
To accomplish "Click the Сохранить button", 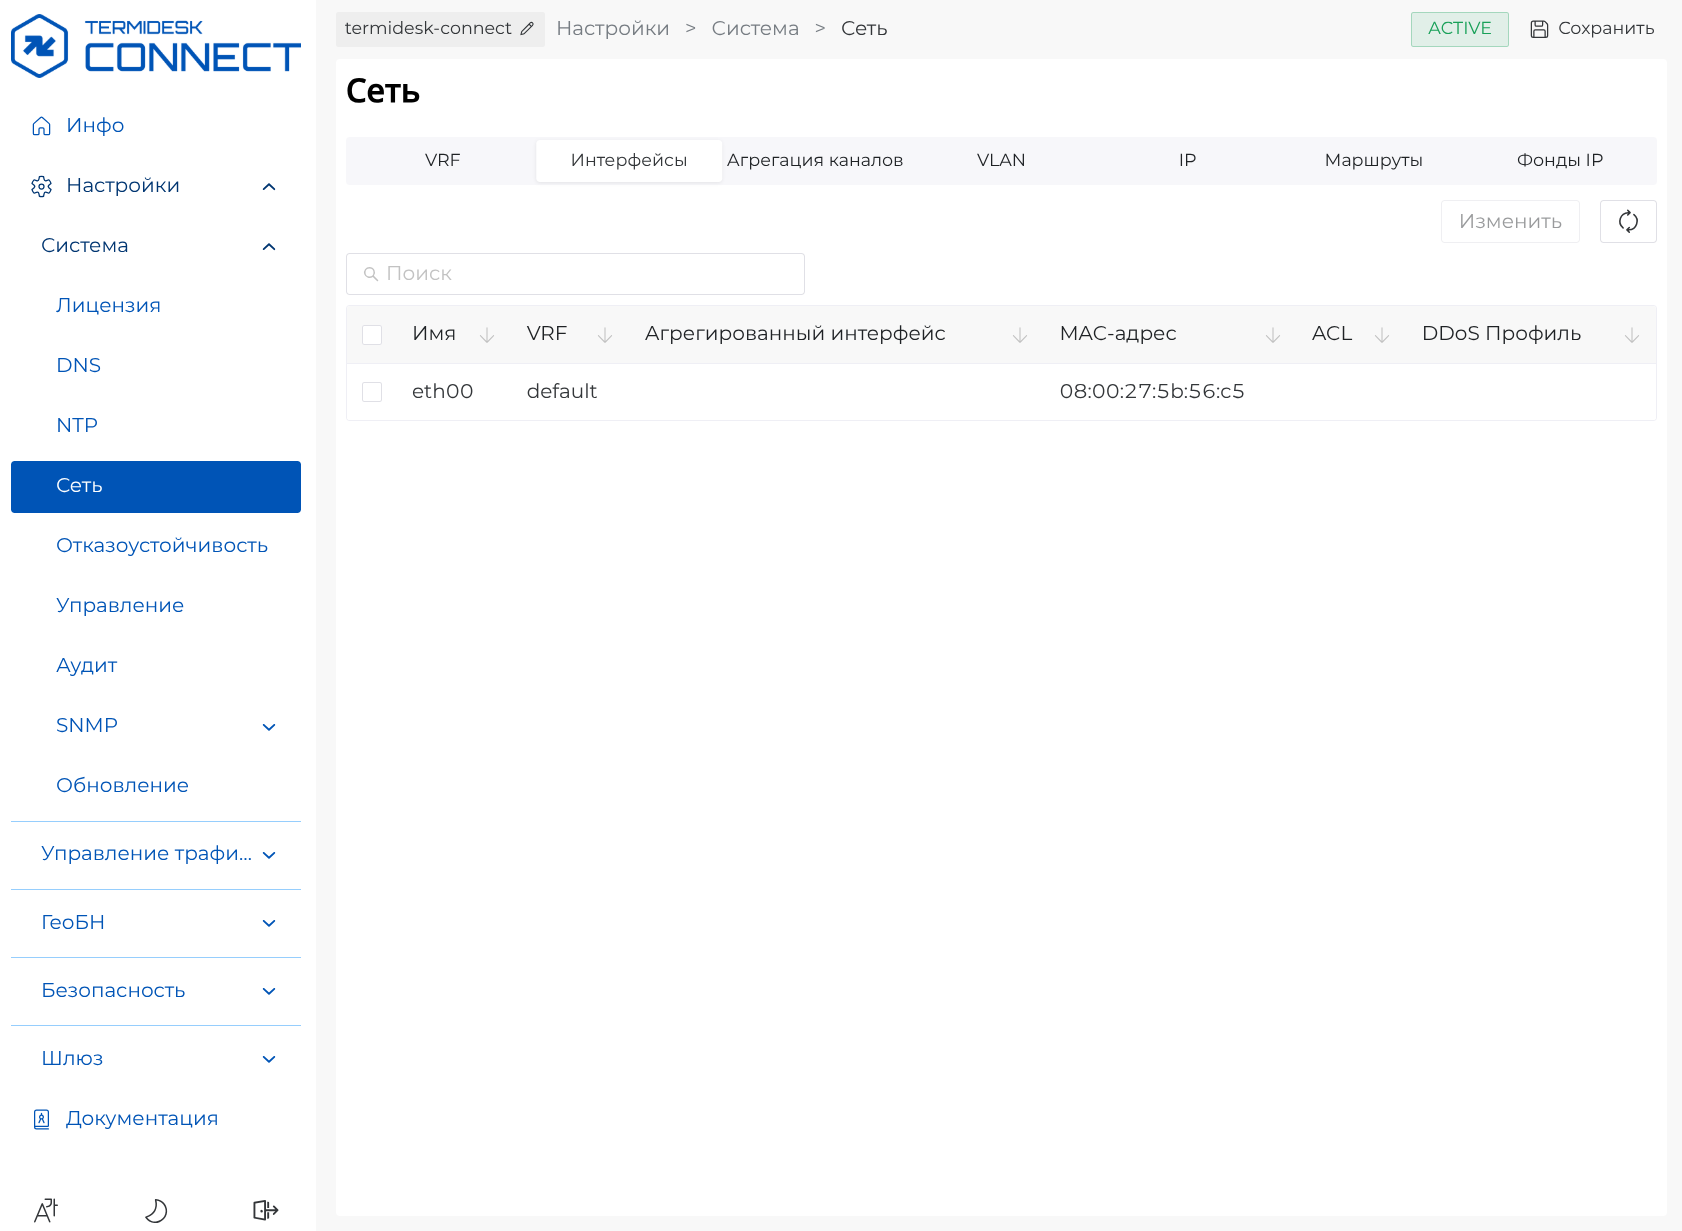I will pos(1592,29).
